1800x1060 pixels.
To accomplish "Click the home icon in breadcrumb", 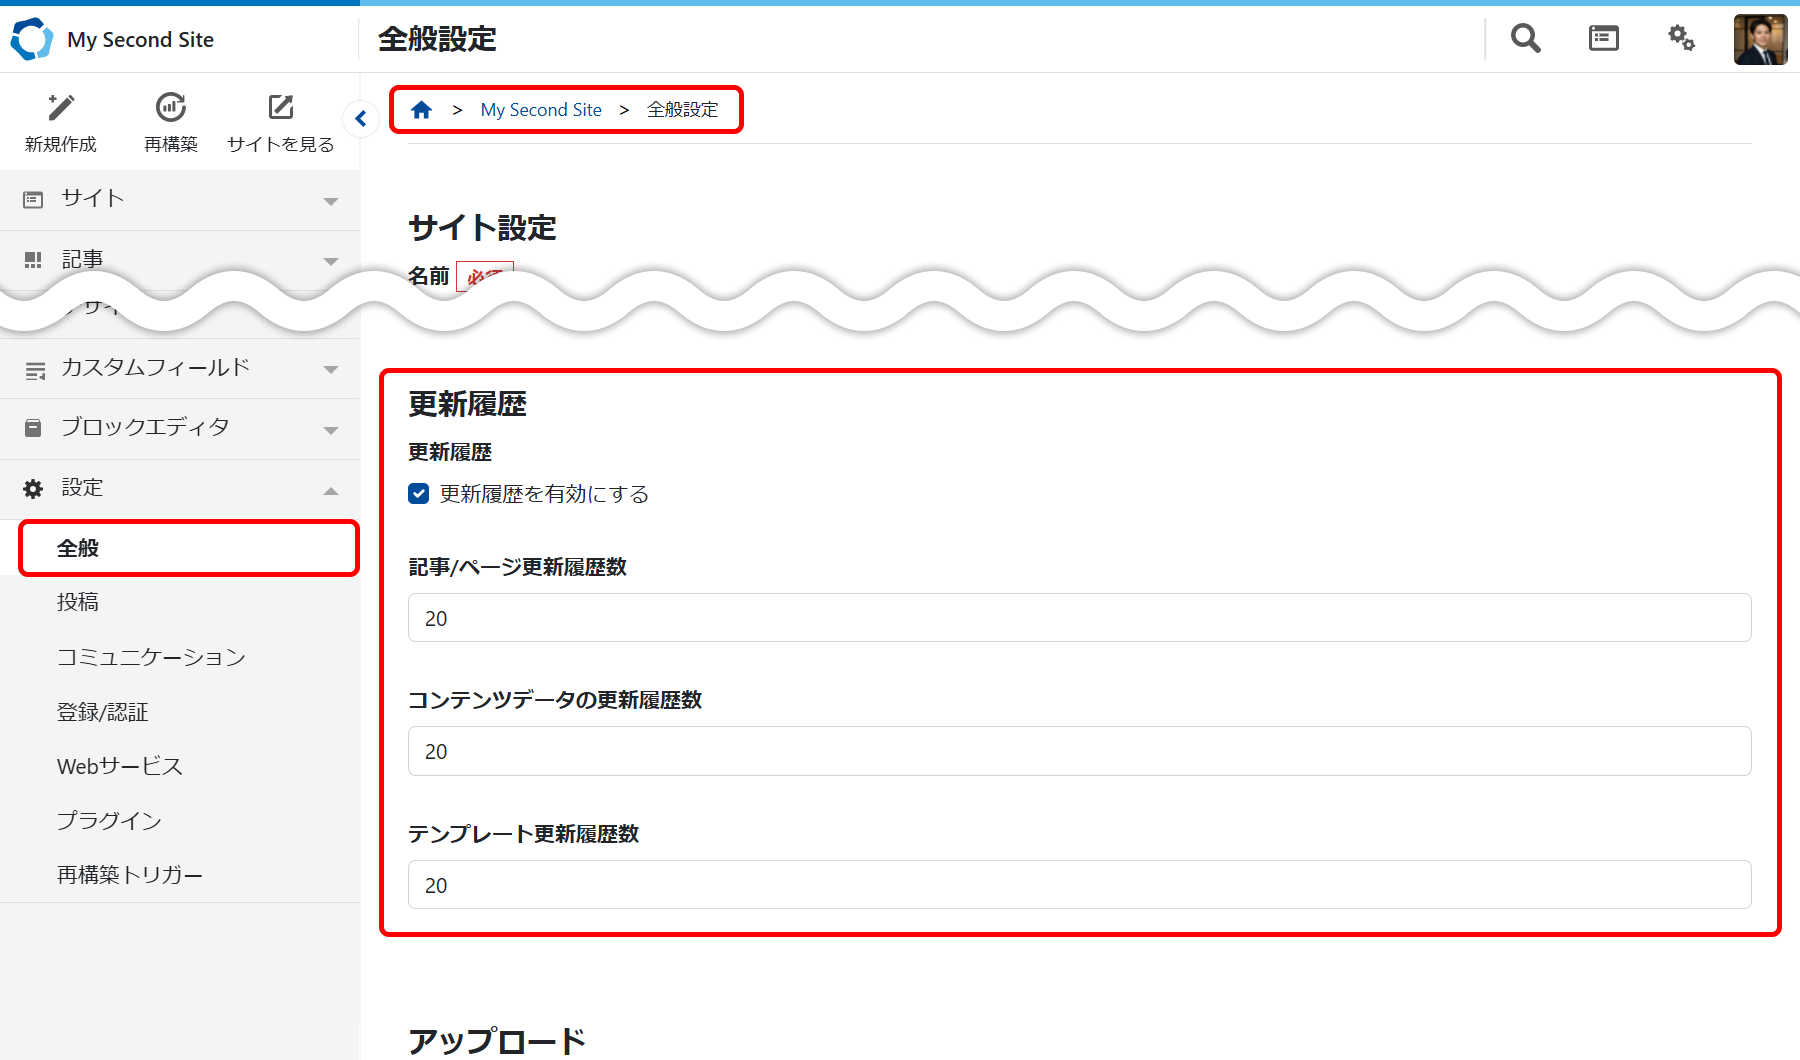I will click(x=421, y=110).
